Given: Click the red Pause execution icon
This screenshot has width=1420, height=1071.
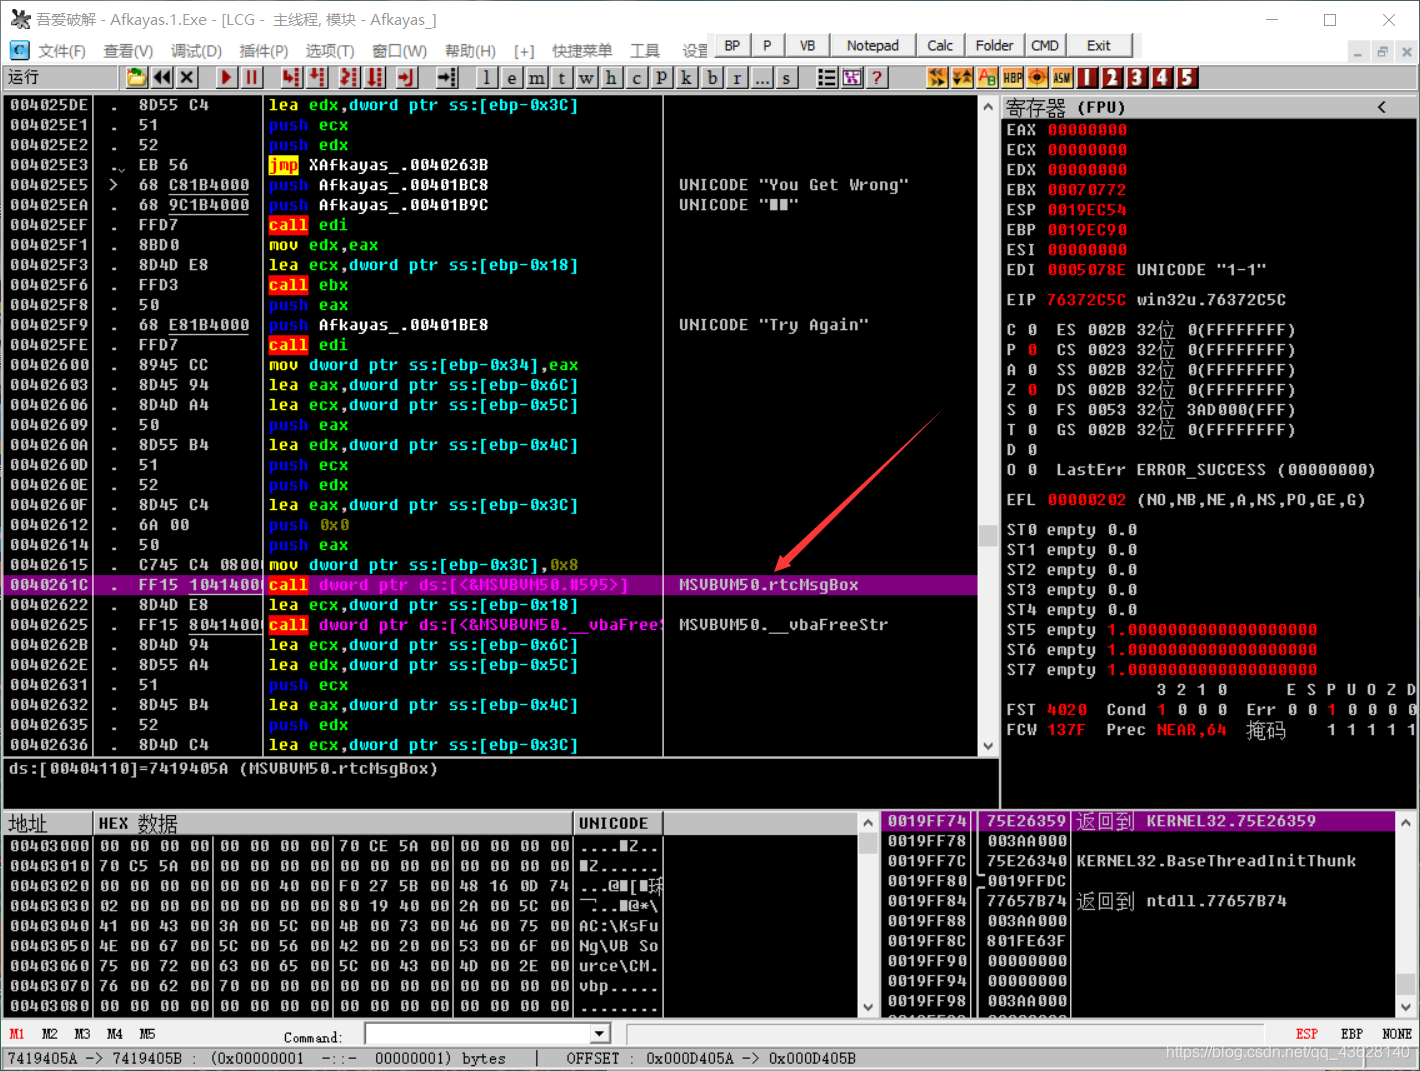Looking at the screenshot, I should pyautogui.click(x=251, y=77).
